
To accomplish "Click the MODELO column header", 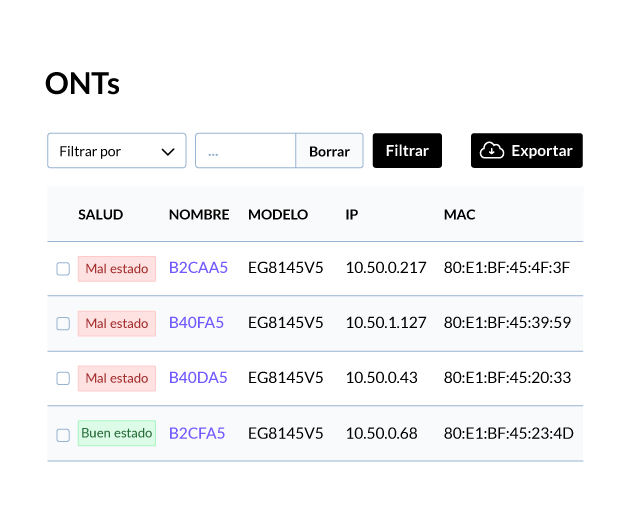I will pos(278,214).
